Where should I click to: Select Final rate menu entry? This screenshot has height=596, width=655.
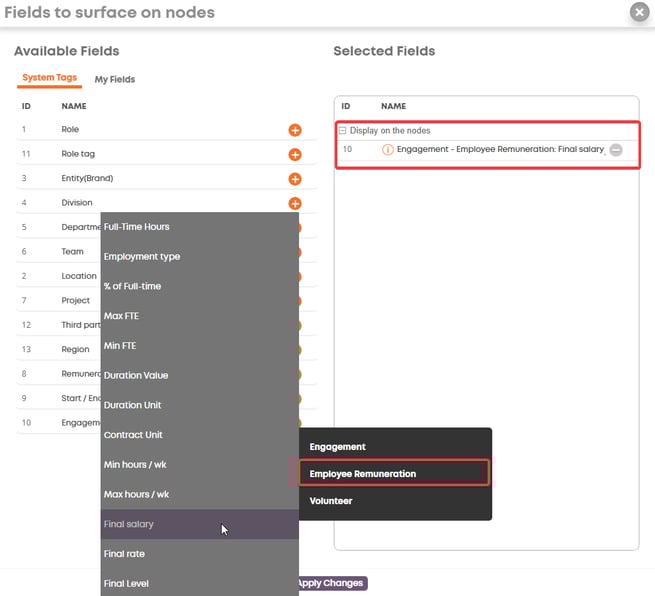click(125, 554)
